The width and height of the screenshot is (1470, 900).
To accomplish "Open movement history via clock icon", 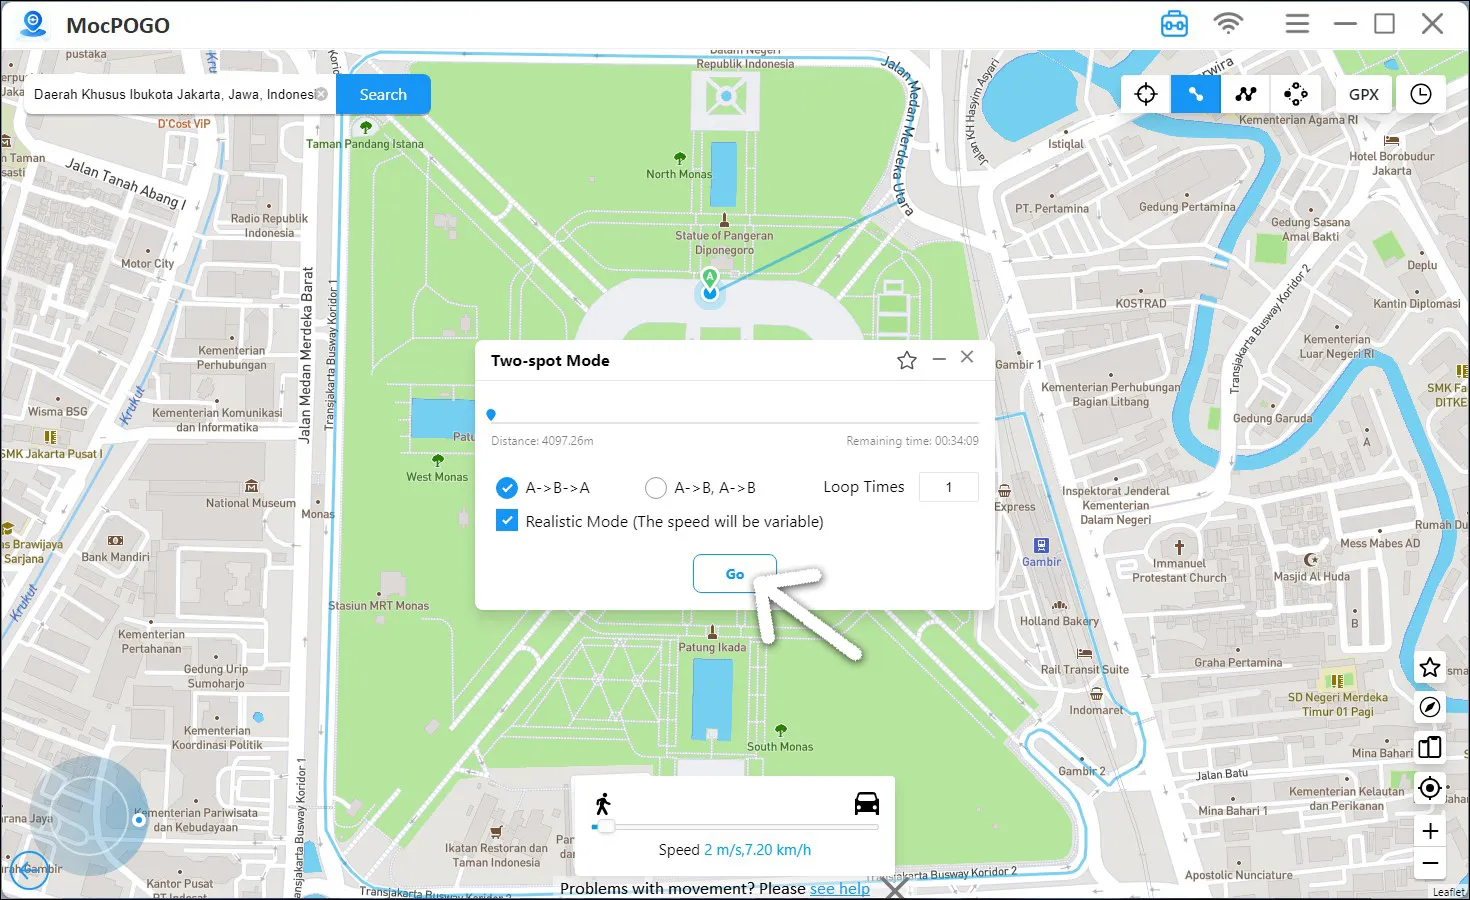I will click(x=1420, y=93).
